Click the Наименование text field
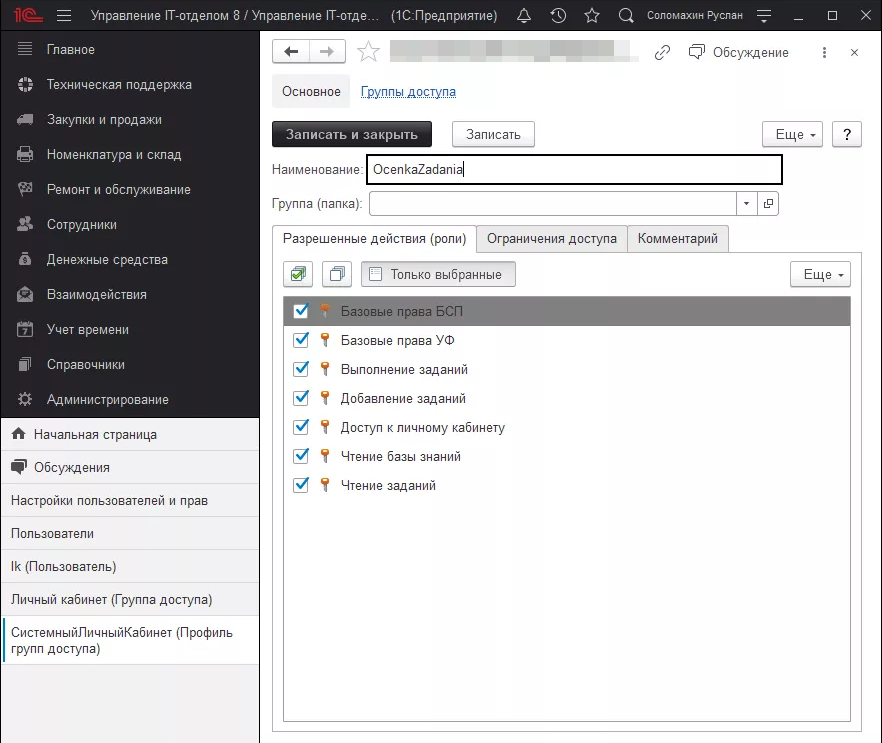Screen dimensions: 882x743 573,170
